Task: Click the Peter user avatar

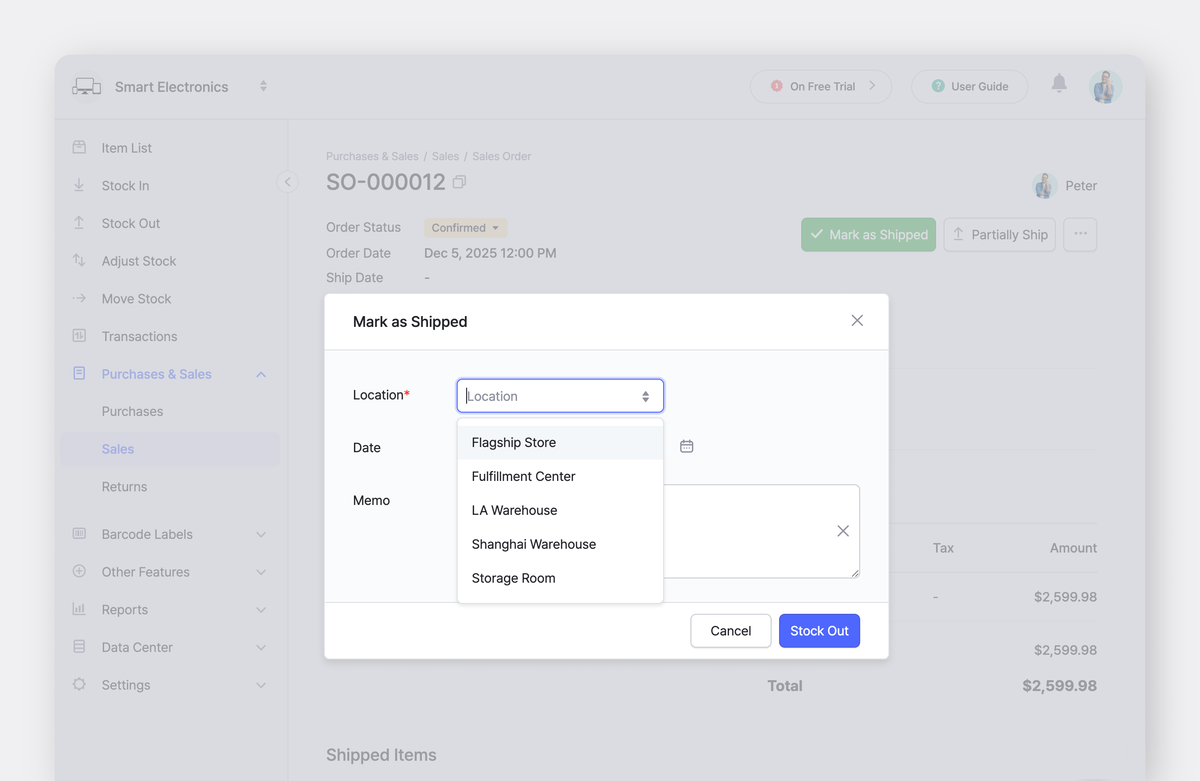Action: coord(1044,186)
